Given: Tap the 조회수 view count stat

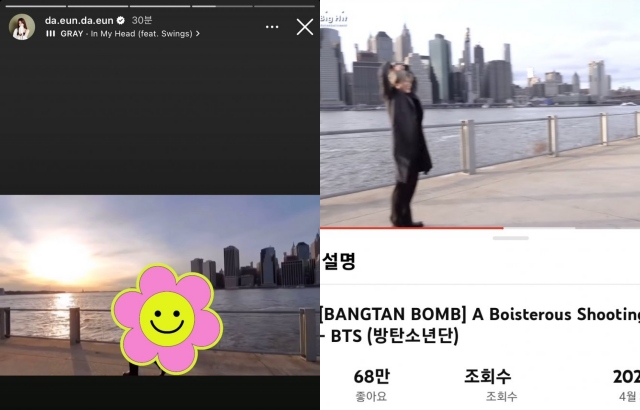Looking at the screenshot, I should (x=487, y=377).
